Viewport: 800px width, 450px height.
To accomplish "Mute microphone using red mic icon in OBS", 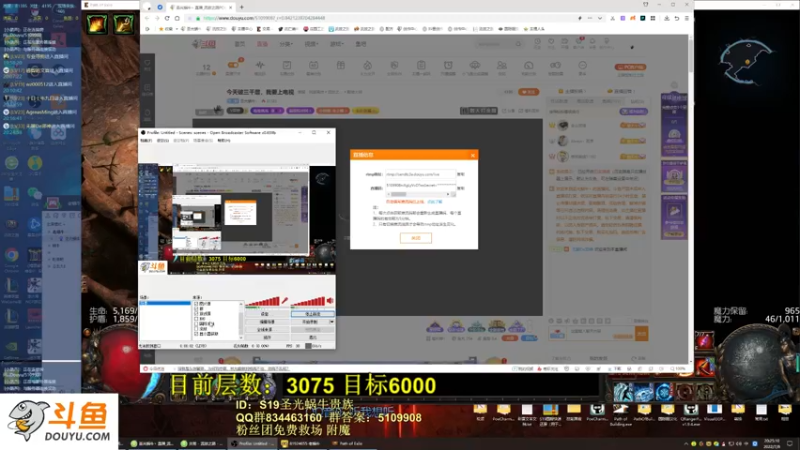I will [285, 301].
